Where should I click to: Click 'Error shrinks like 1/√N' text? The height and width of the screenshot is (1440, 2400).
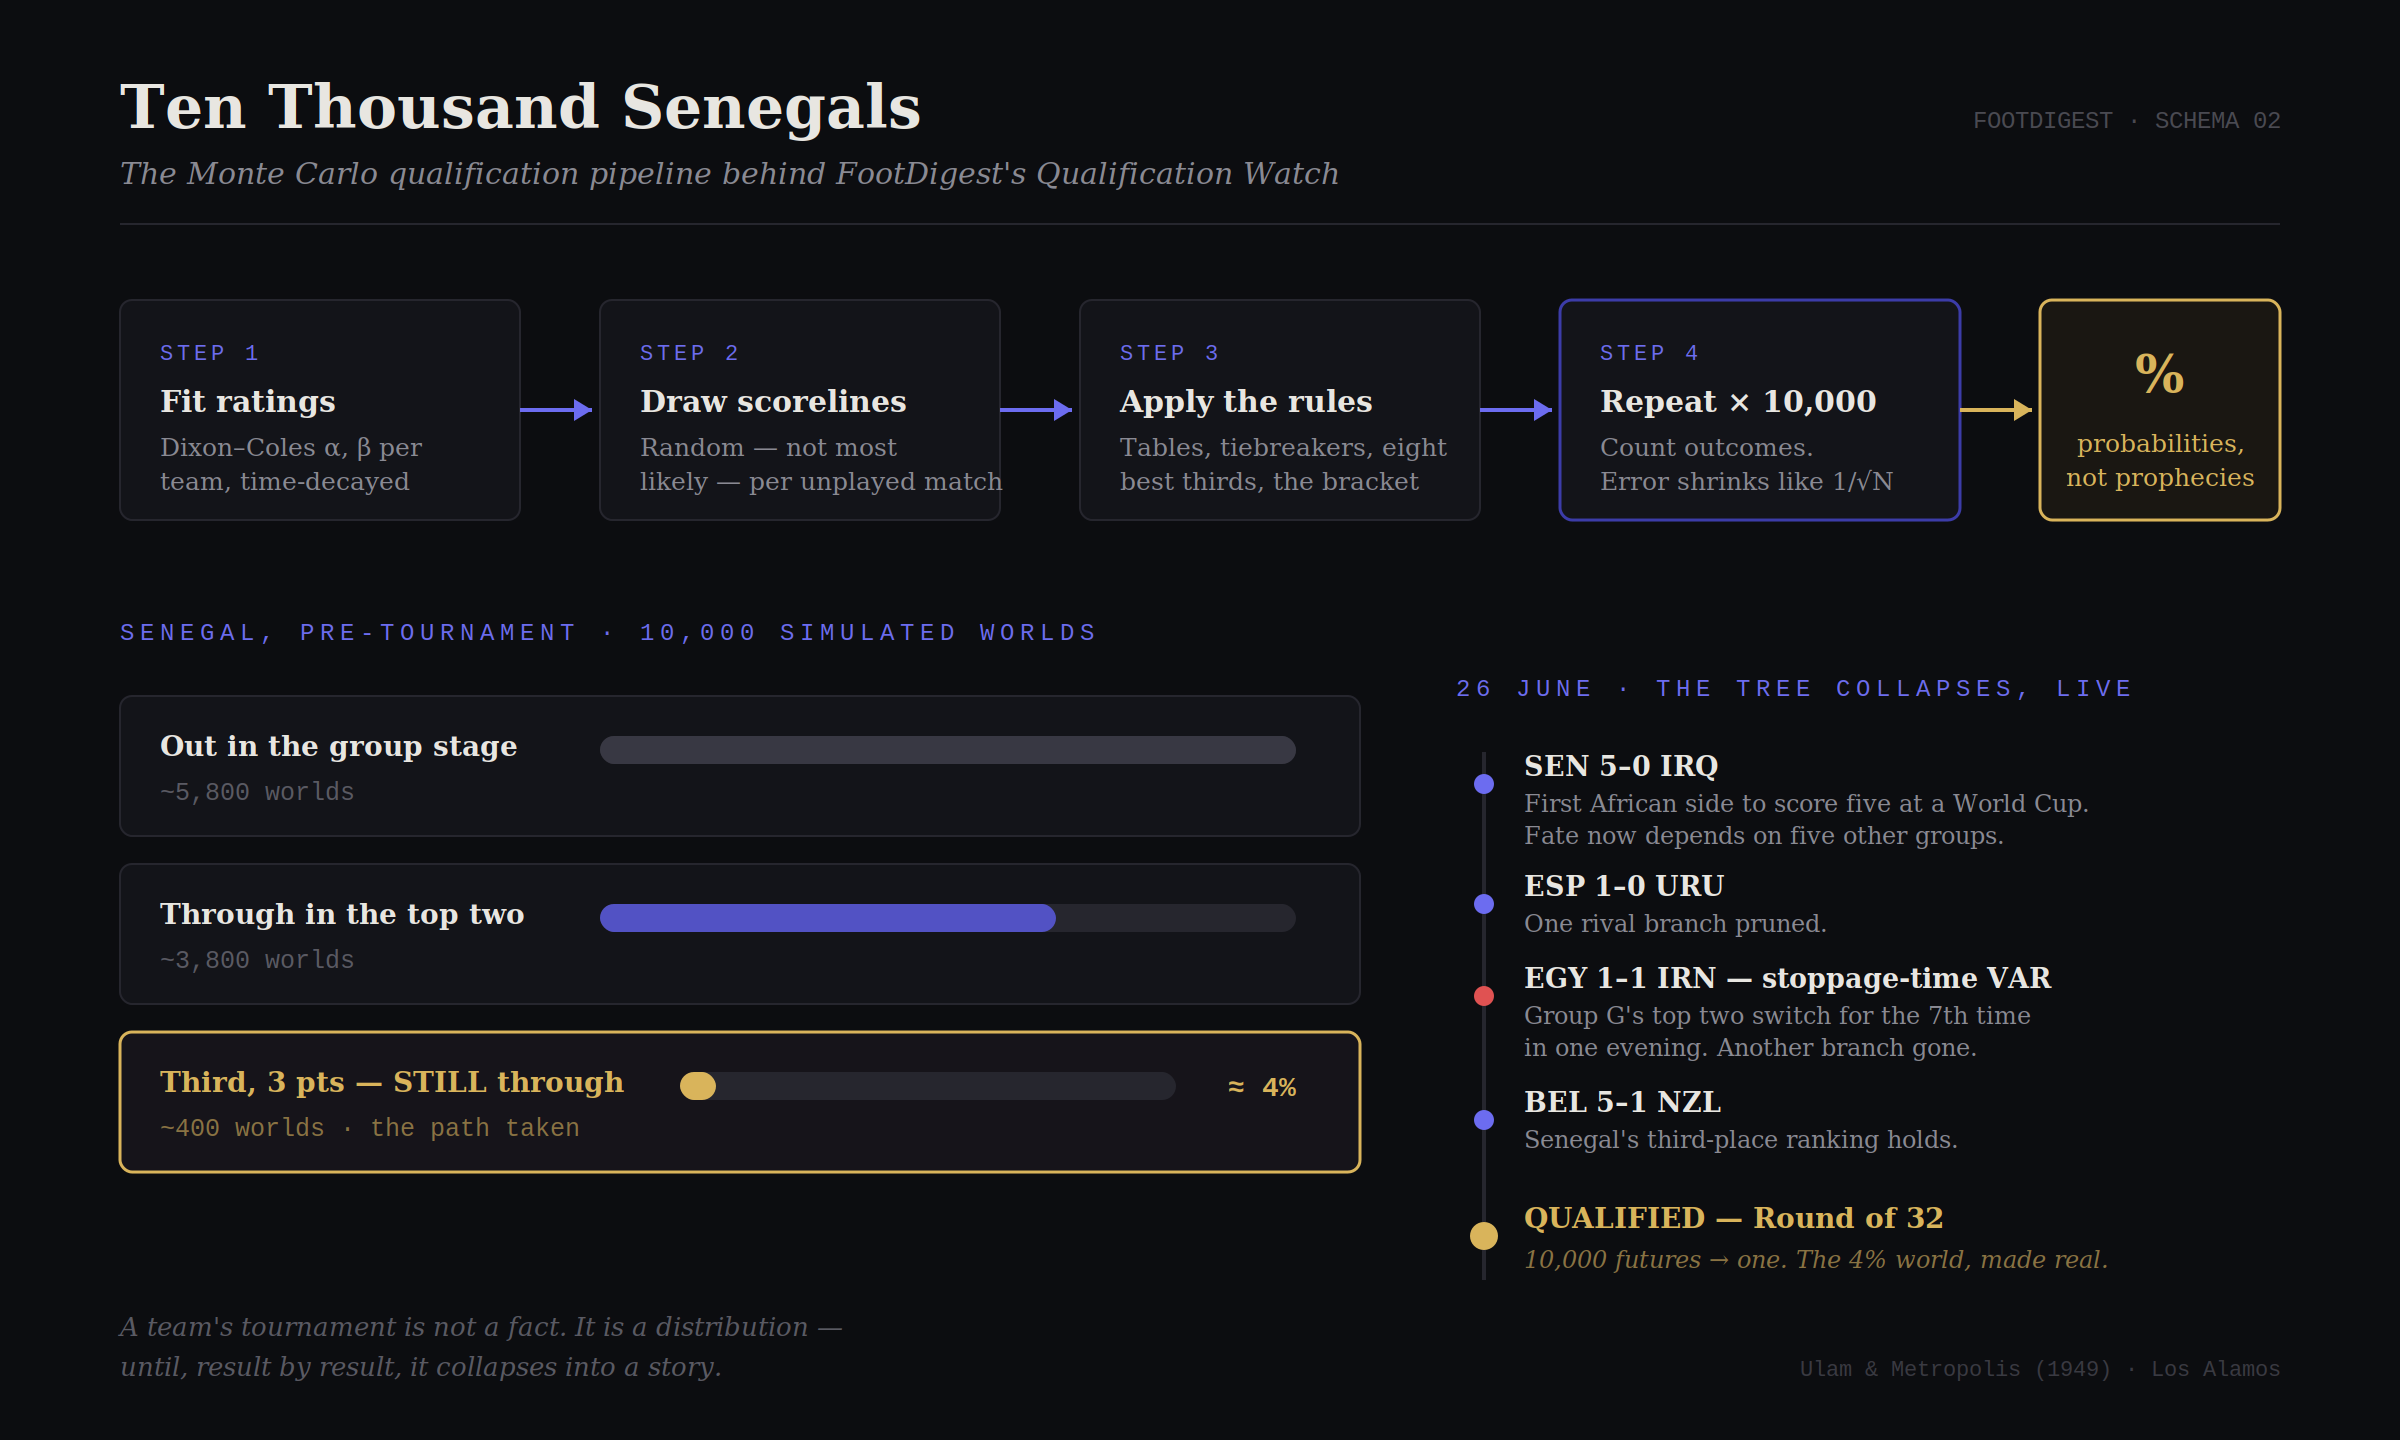click(x=1746, y=482)
